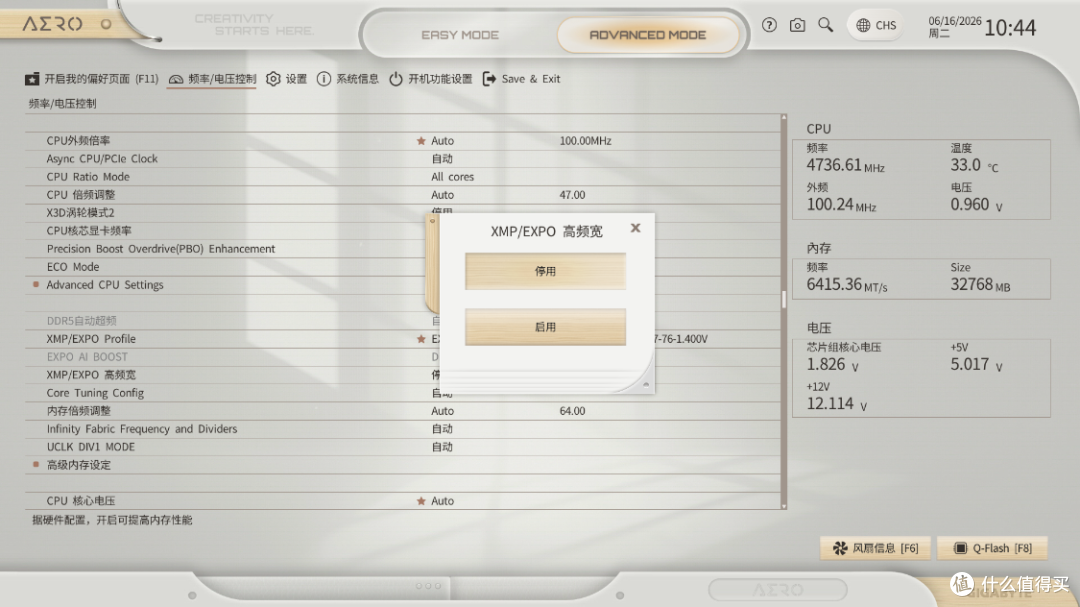Viewport: 1080px width, 607px height.
Task: Click the exit icon beside Save & Exit
Action: pos(489,79)
